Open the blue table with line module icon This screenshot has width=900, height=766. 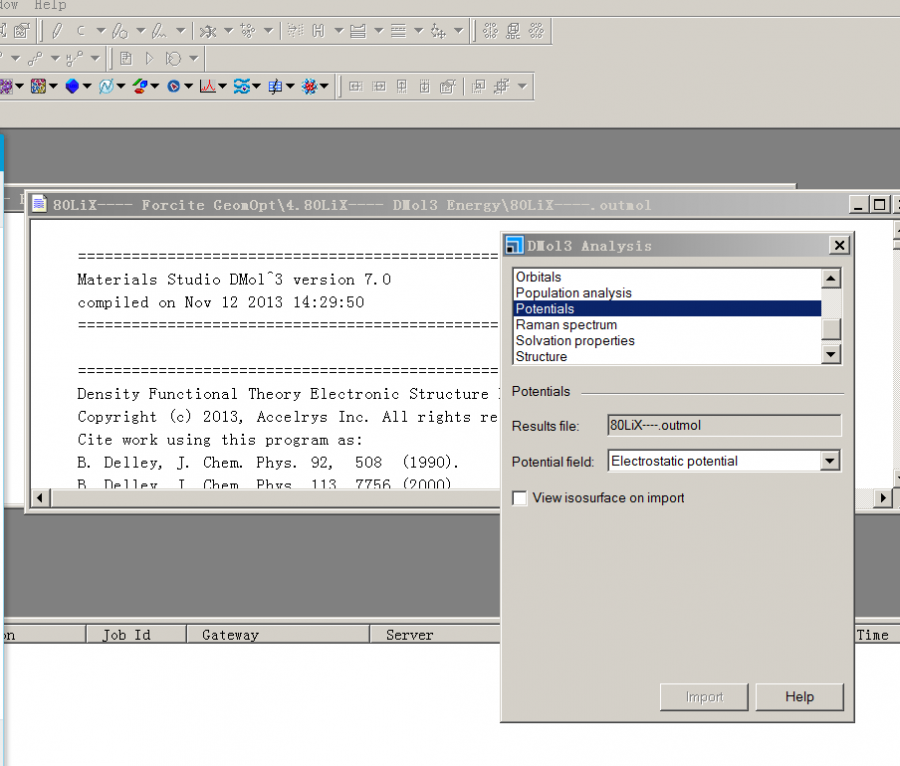275,86
